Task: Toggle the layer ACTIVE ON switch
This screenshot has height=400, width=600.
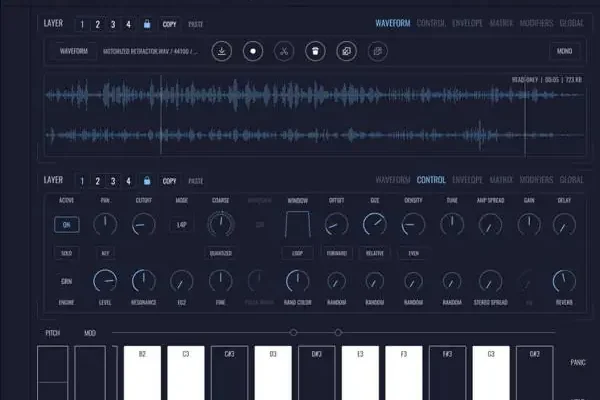Action: click(67, 226)
